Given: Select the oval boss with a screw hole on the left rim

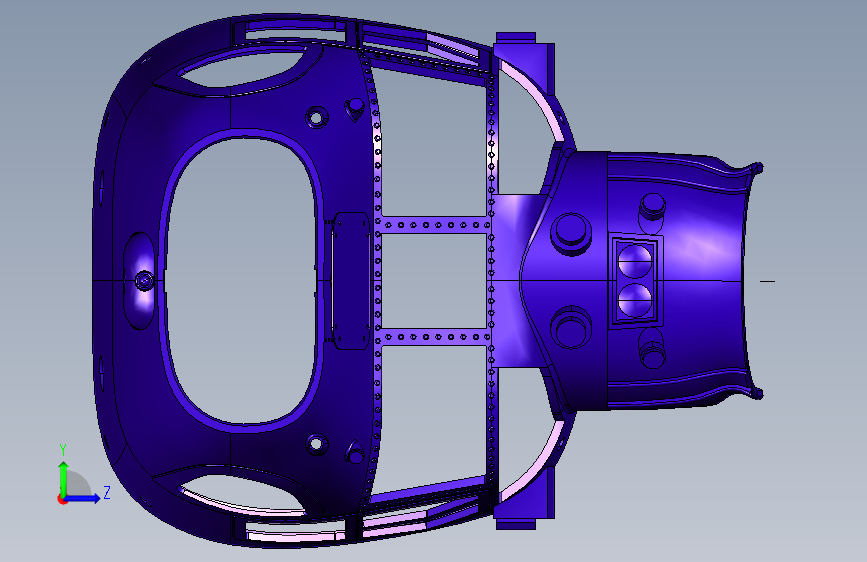Looking at the screenshot, I should [x=139, y=280].
